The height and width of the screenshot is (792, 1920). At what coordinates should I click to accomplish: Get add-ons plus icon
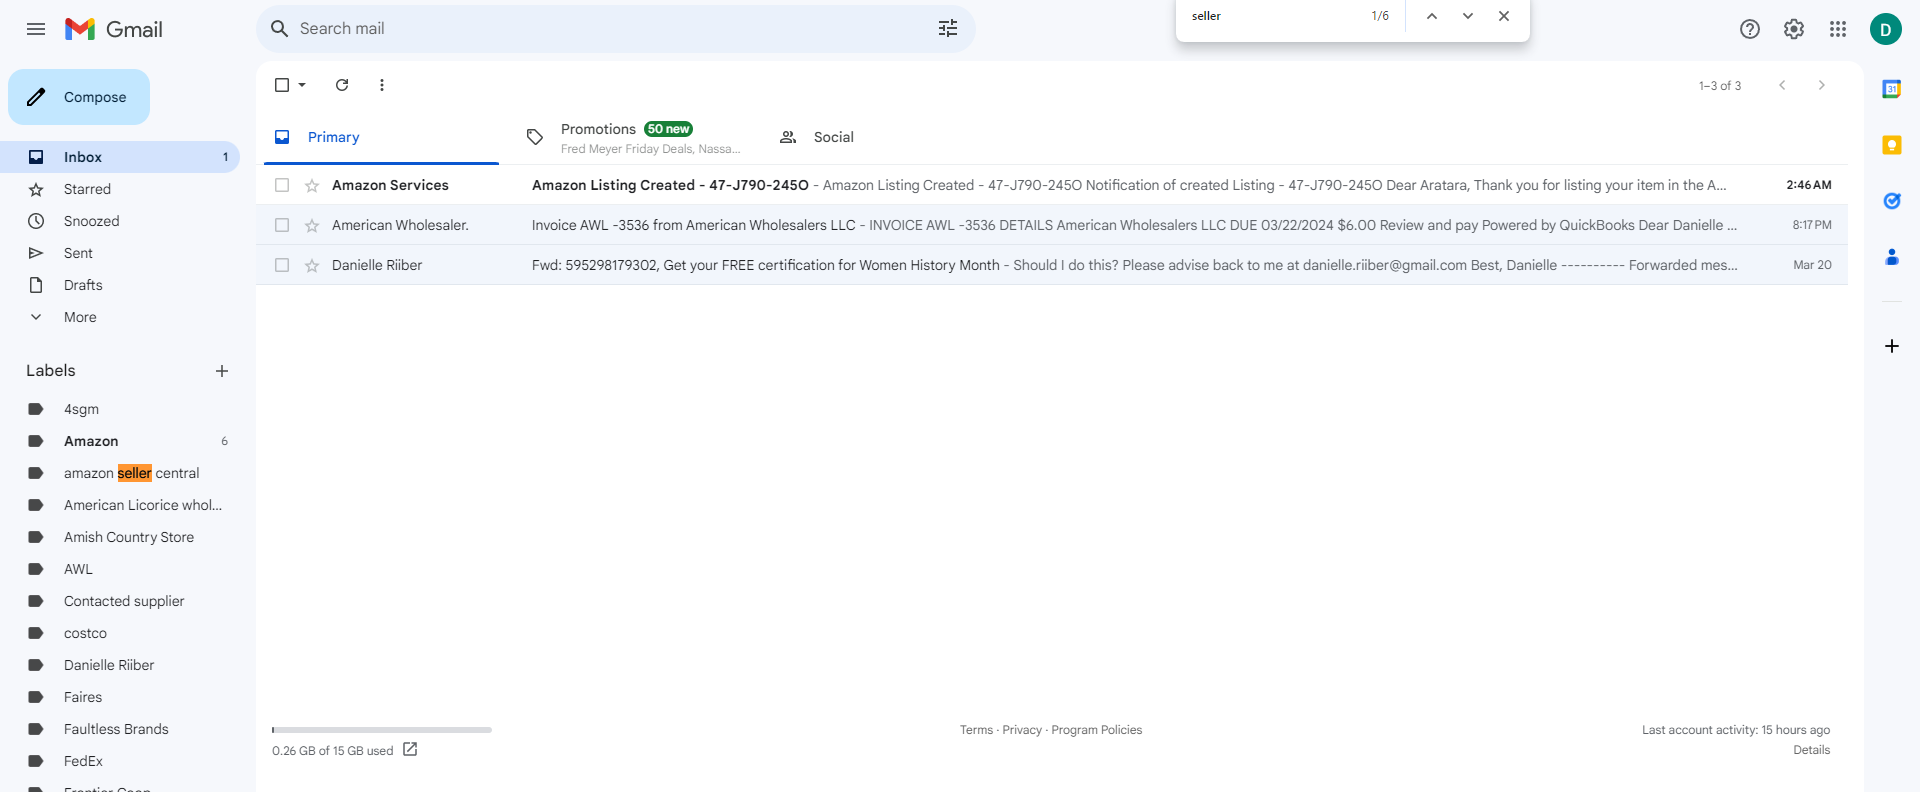pyautogui.click(x=1892, y=346)
